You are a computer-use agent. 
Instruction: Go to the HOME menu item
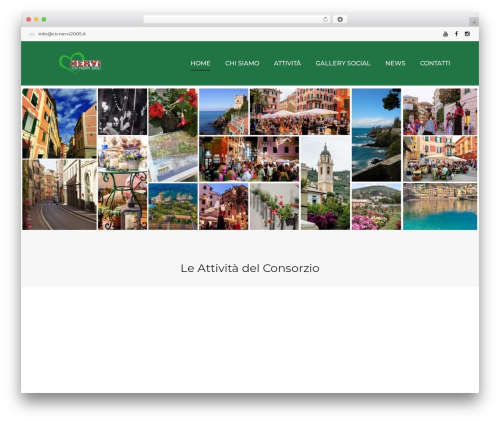click(200, 63)
